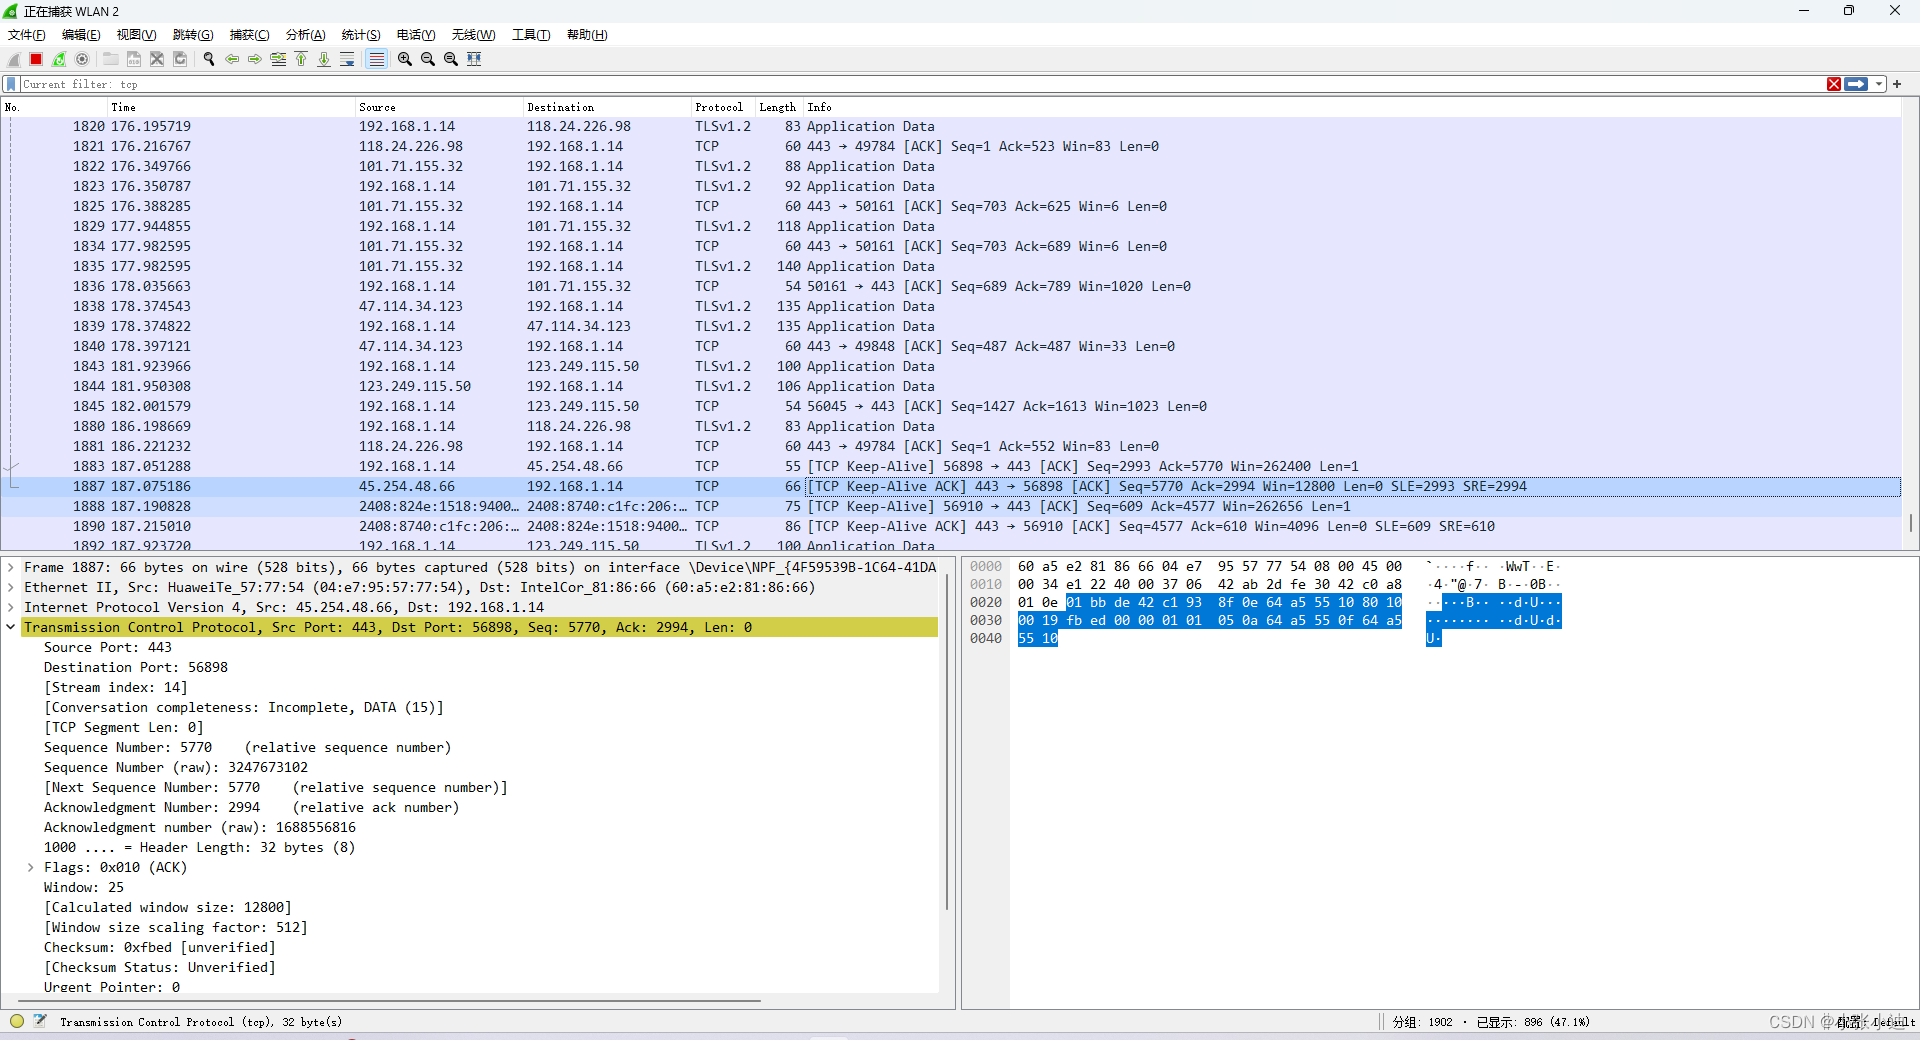
Task: Zoom out packet text size
Action: click(x=428, y=59)
